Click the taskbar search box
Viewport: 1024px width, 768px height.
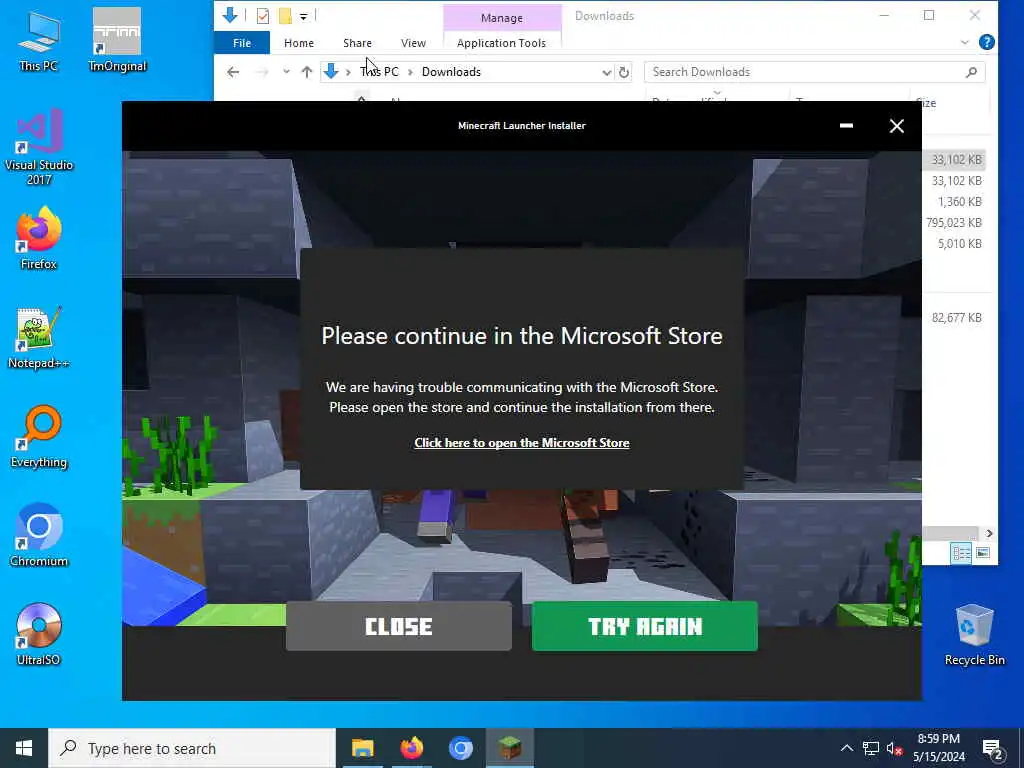click(x=192, y=748)
